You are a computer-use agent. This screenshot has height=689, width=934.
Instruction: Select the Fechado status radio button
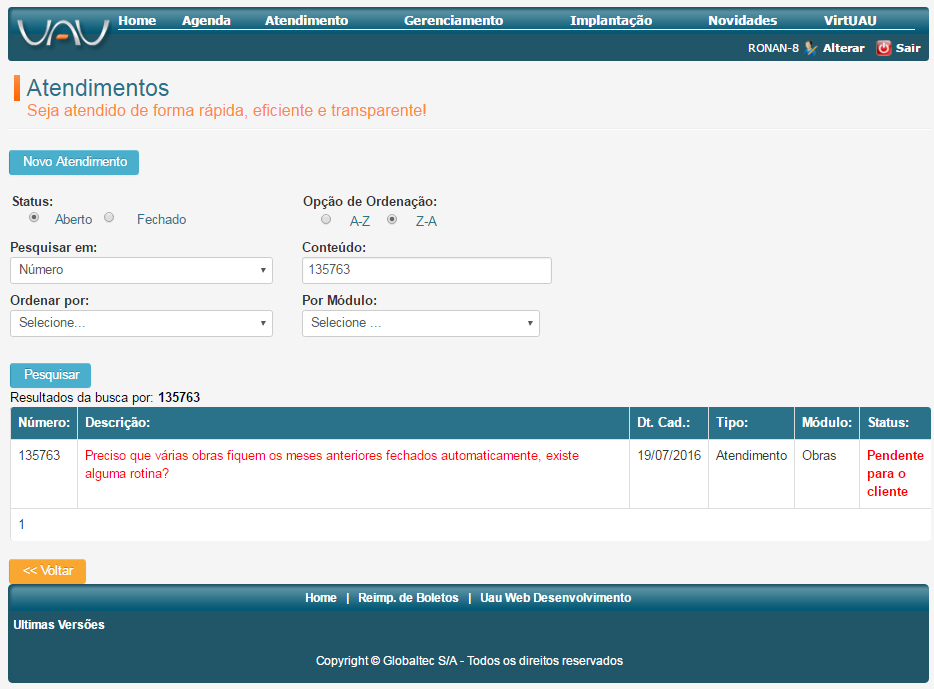click(x=110, y=218)
